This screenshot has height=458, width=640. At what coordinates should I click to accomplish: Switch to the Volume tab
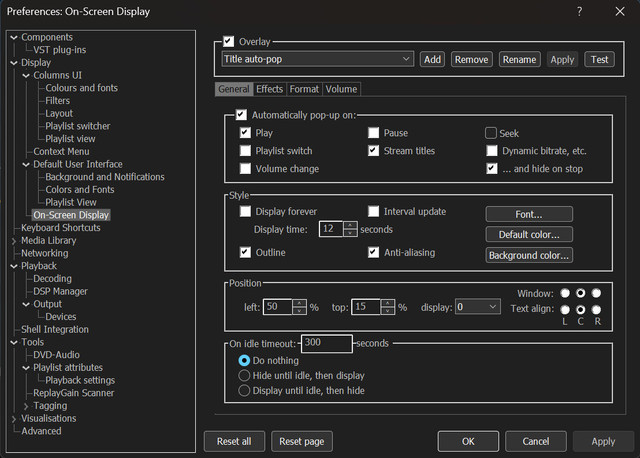pos(341,89)
